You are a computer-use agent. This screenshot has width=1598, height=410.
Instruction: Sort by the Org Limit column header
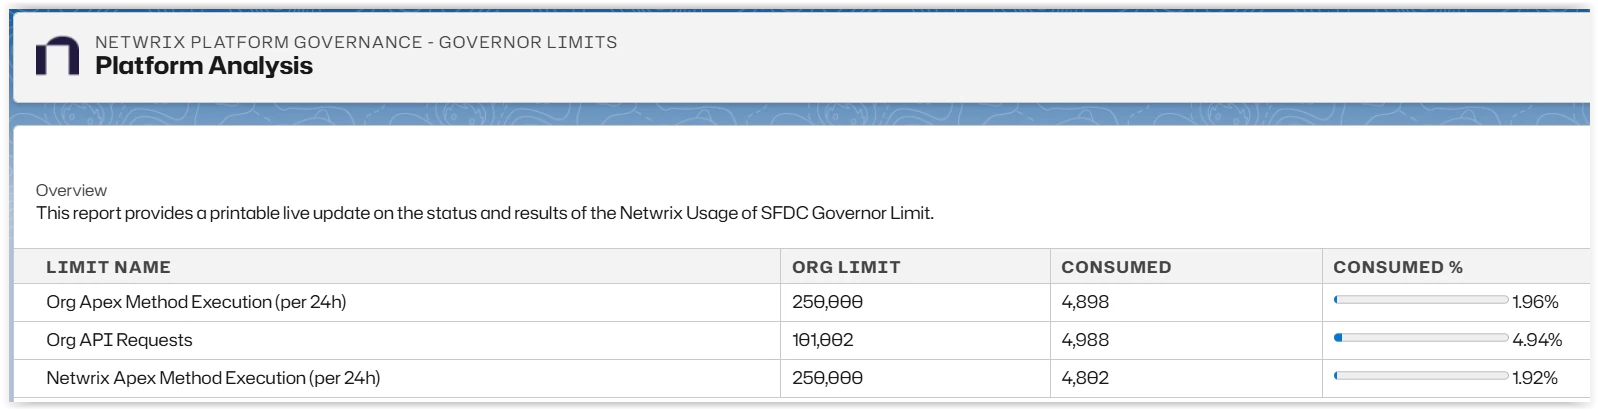pos(846,267)
